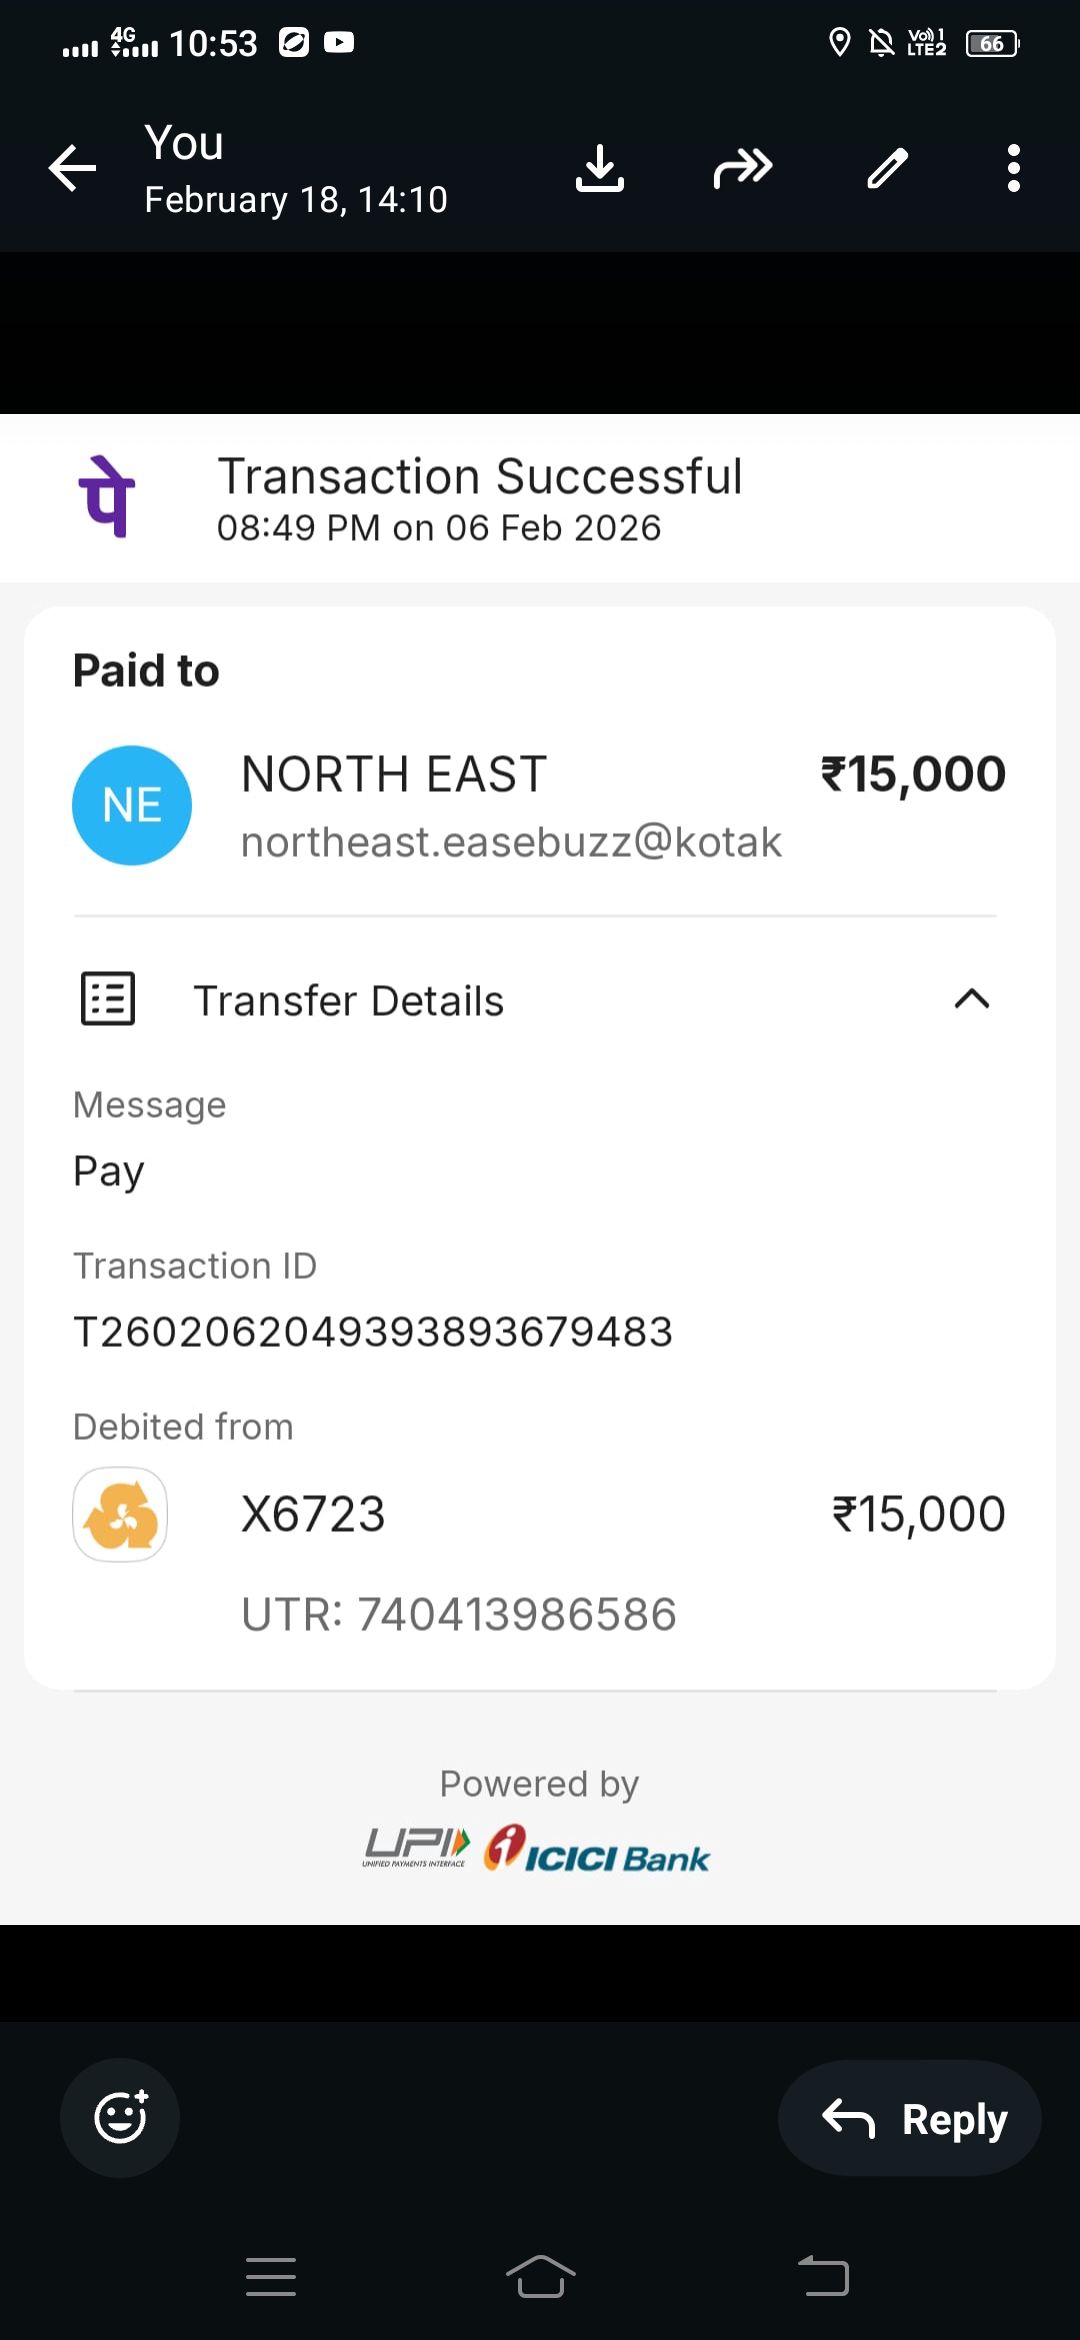Open the pencil edit tool
Image resolution: width=1080 pixels, height=2340 pixels.
[887, 168]
